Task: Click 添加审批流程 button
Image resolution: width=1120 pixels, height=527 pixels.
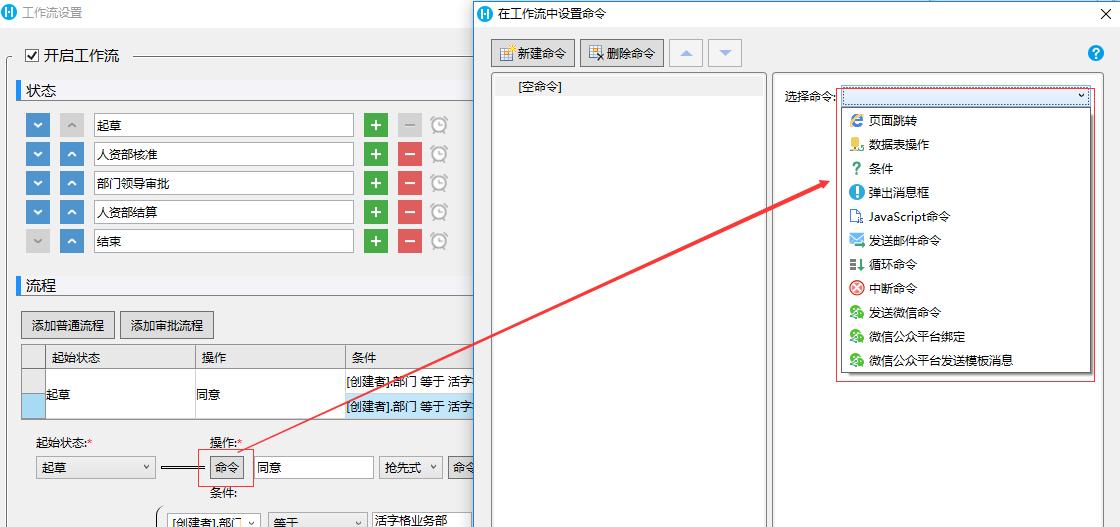Action: (x=166, y=325)
